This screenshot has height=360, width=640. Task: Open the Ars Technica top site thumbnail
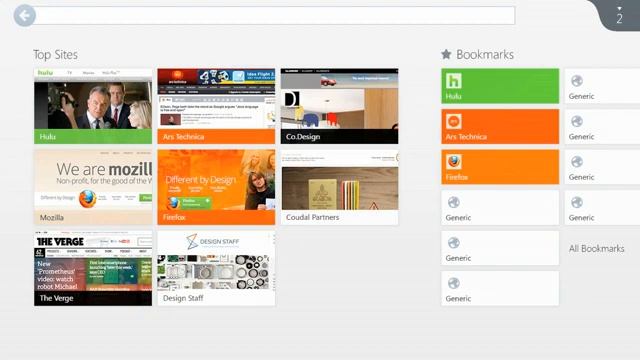[x=216, y=106]
